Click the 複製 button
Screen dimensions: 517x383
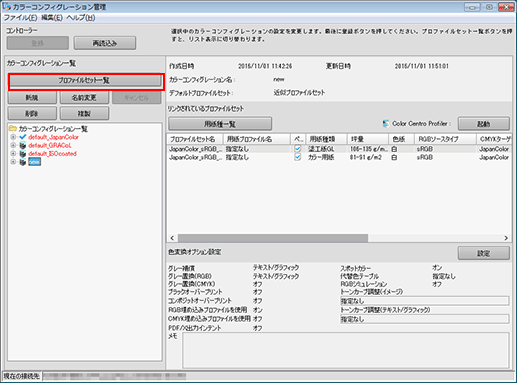coord(84,114)
